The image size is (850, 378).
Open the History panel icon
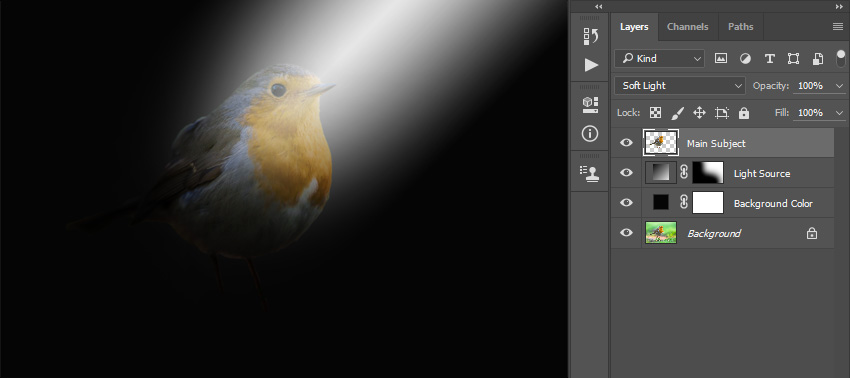pos(591,36)
